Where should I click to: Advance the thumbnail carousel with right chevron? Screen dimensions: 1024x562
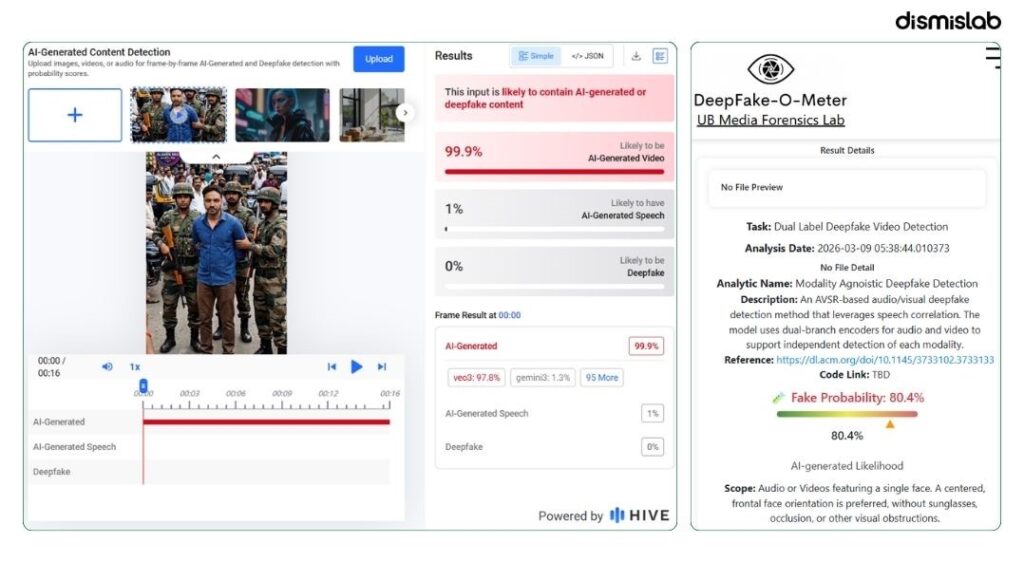coord(405,113)
